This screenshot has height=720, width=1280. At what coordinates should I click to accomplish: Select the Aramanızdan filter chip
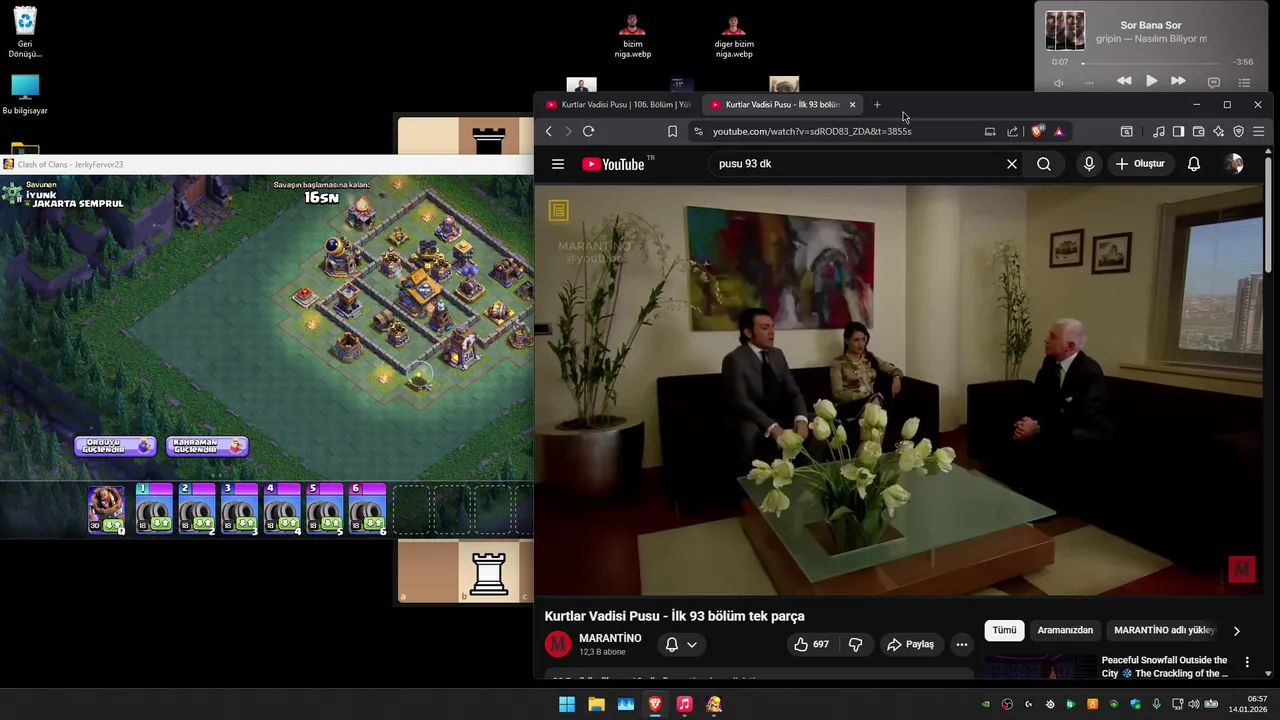[x=1065, y=630]
